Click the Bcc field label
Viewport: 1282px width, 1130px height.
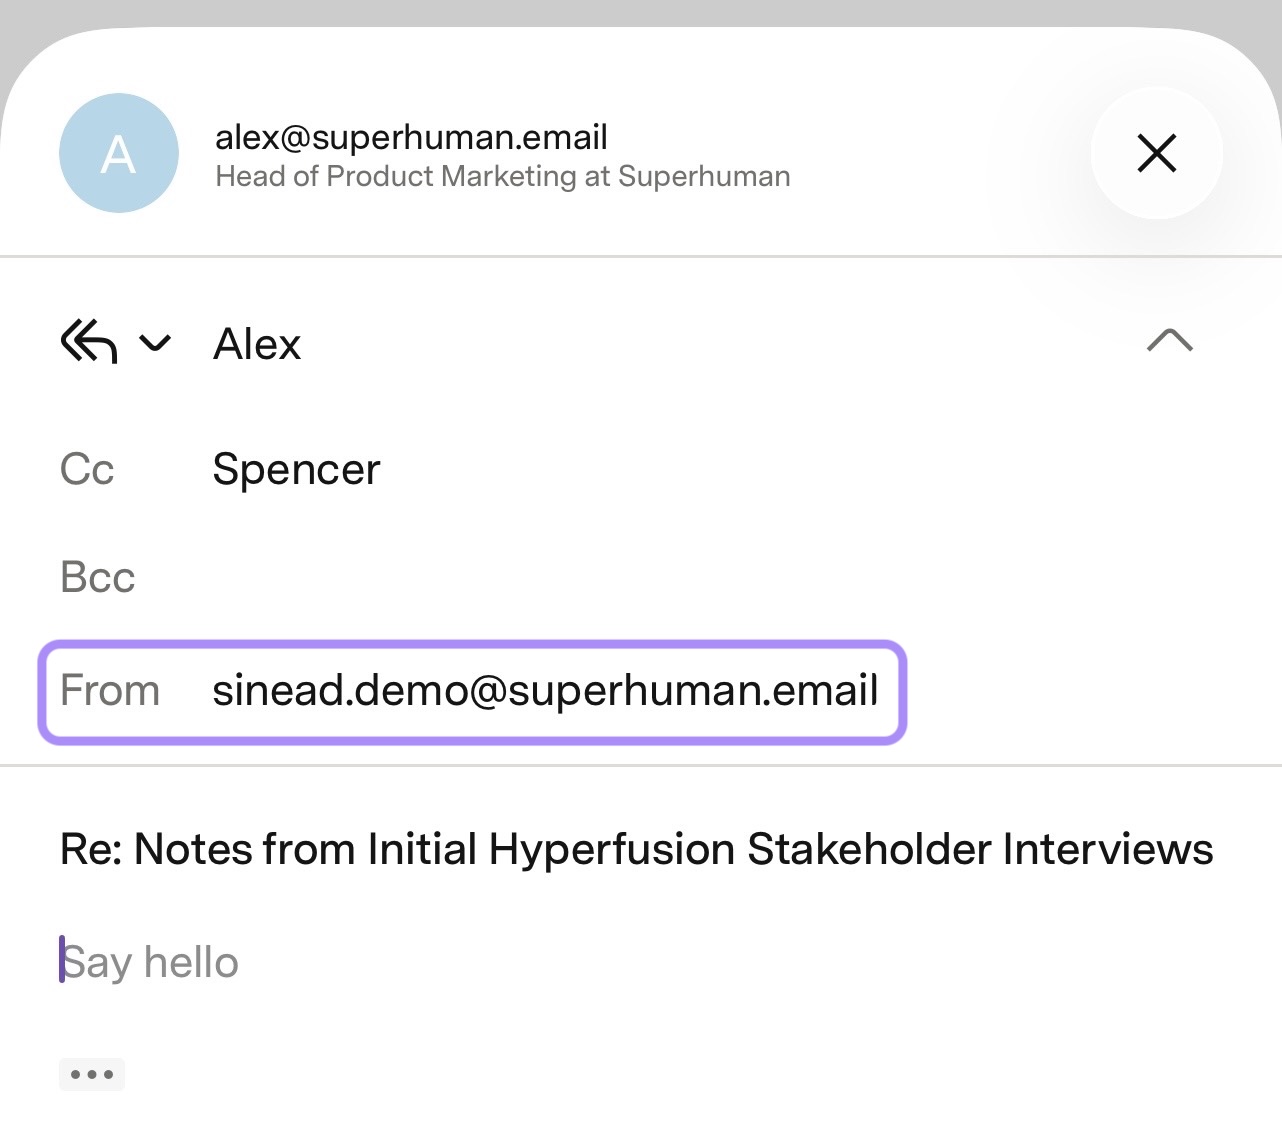click(x=97, y=577)
